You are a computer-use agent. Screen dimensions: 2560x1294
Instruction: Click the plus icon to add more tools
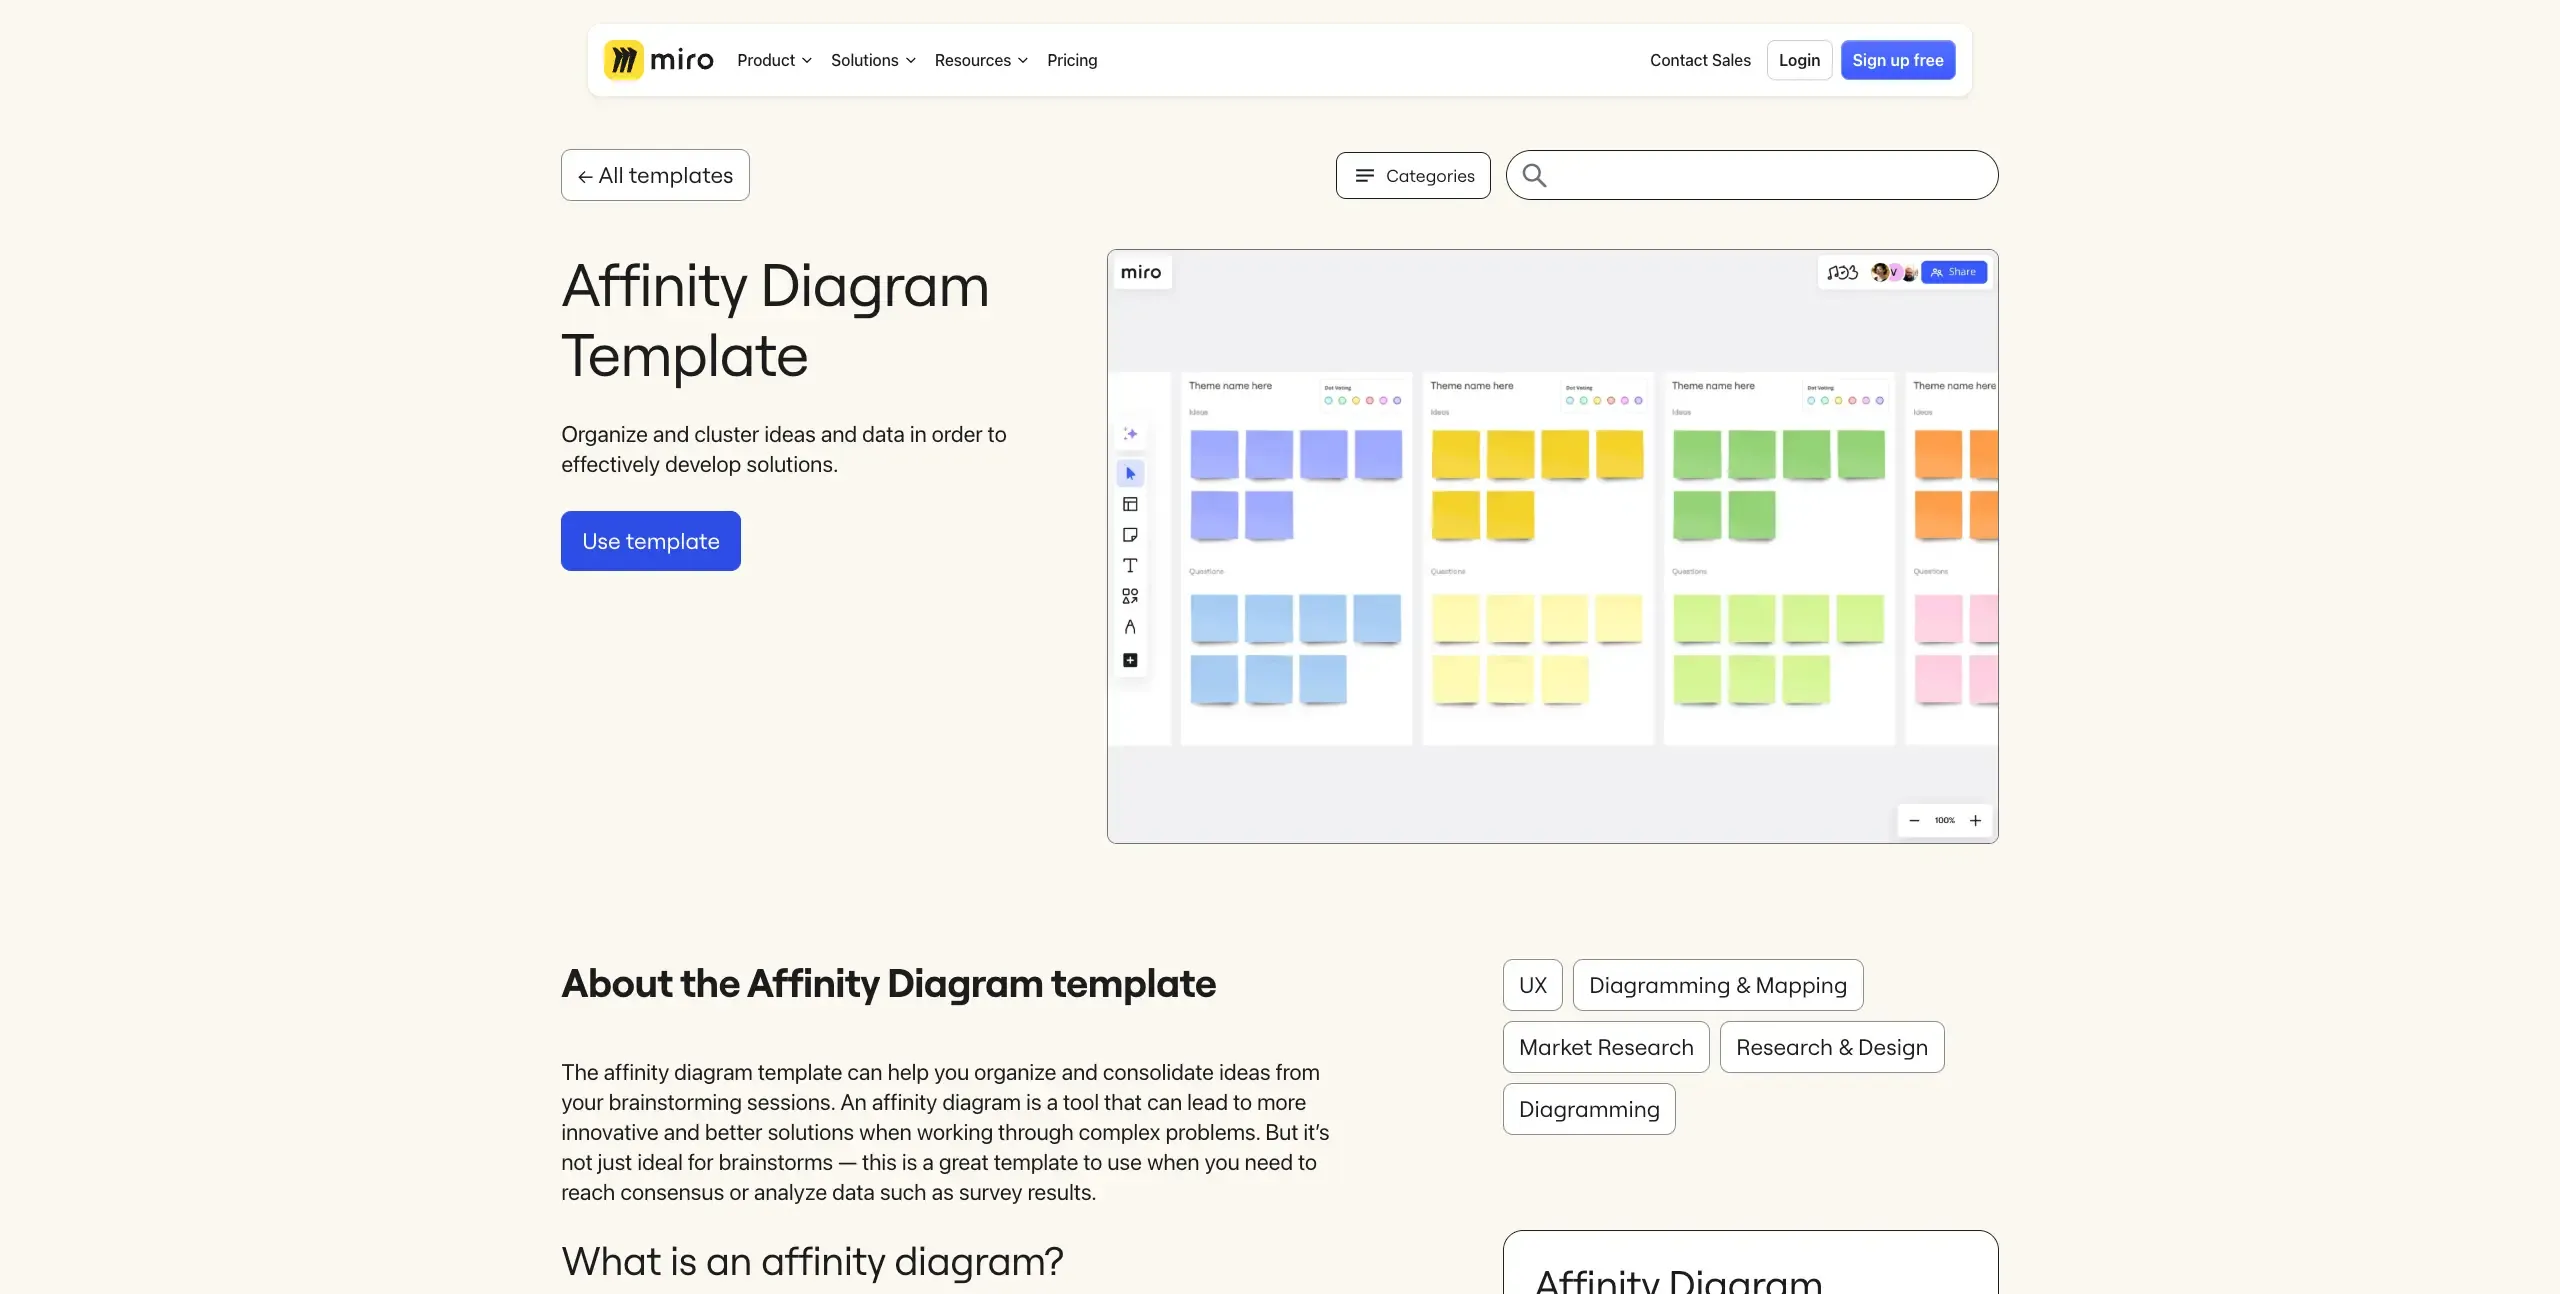[x=1129, y=660]
